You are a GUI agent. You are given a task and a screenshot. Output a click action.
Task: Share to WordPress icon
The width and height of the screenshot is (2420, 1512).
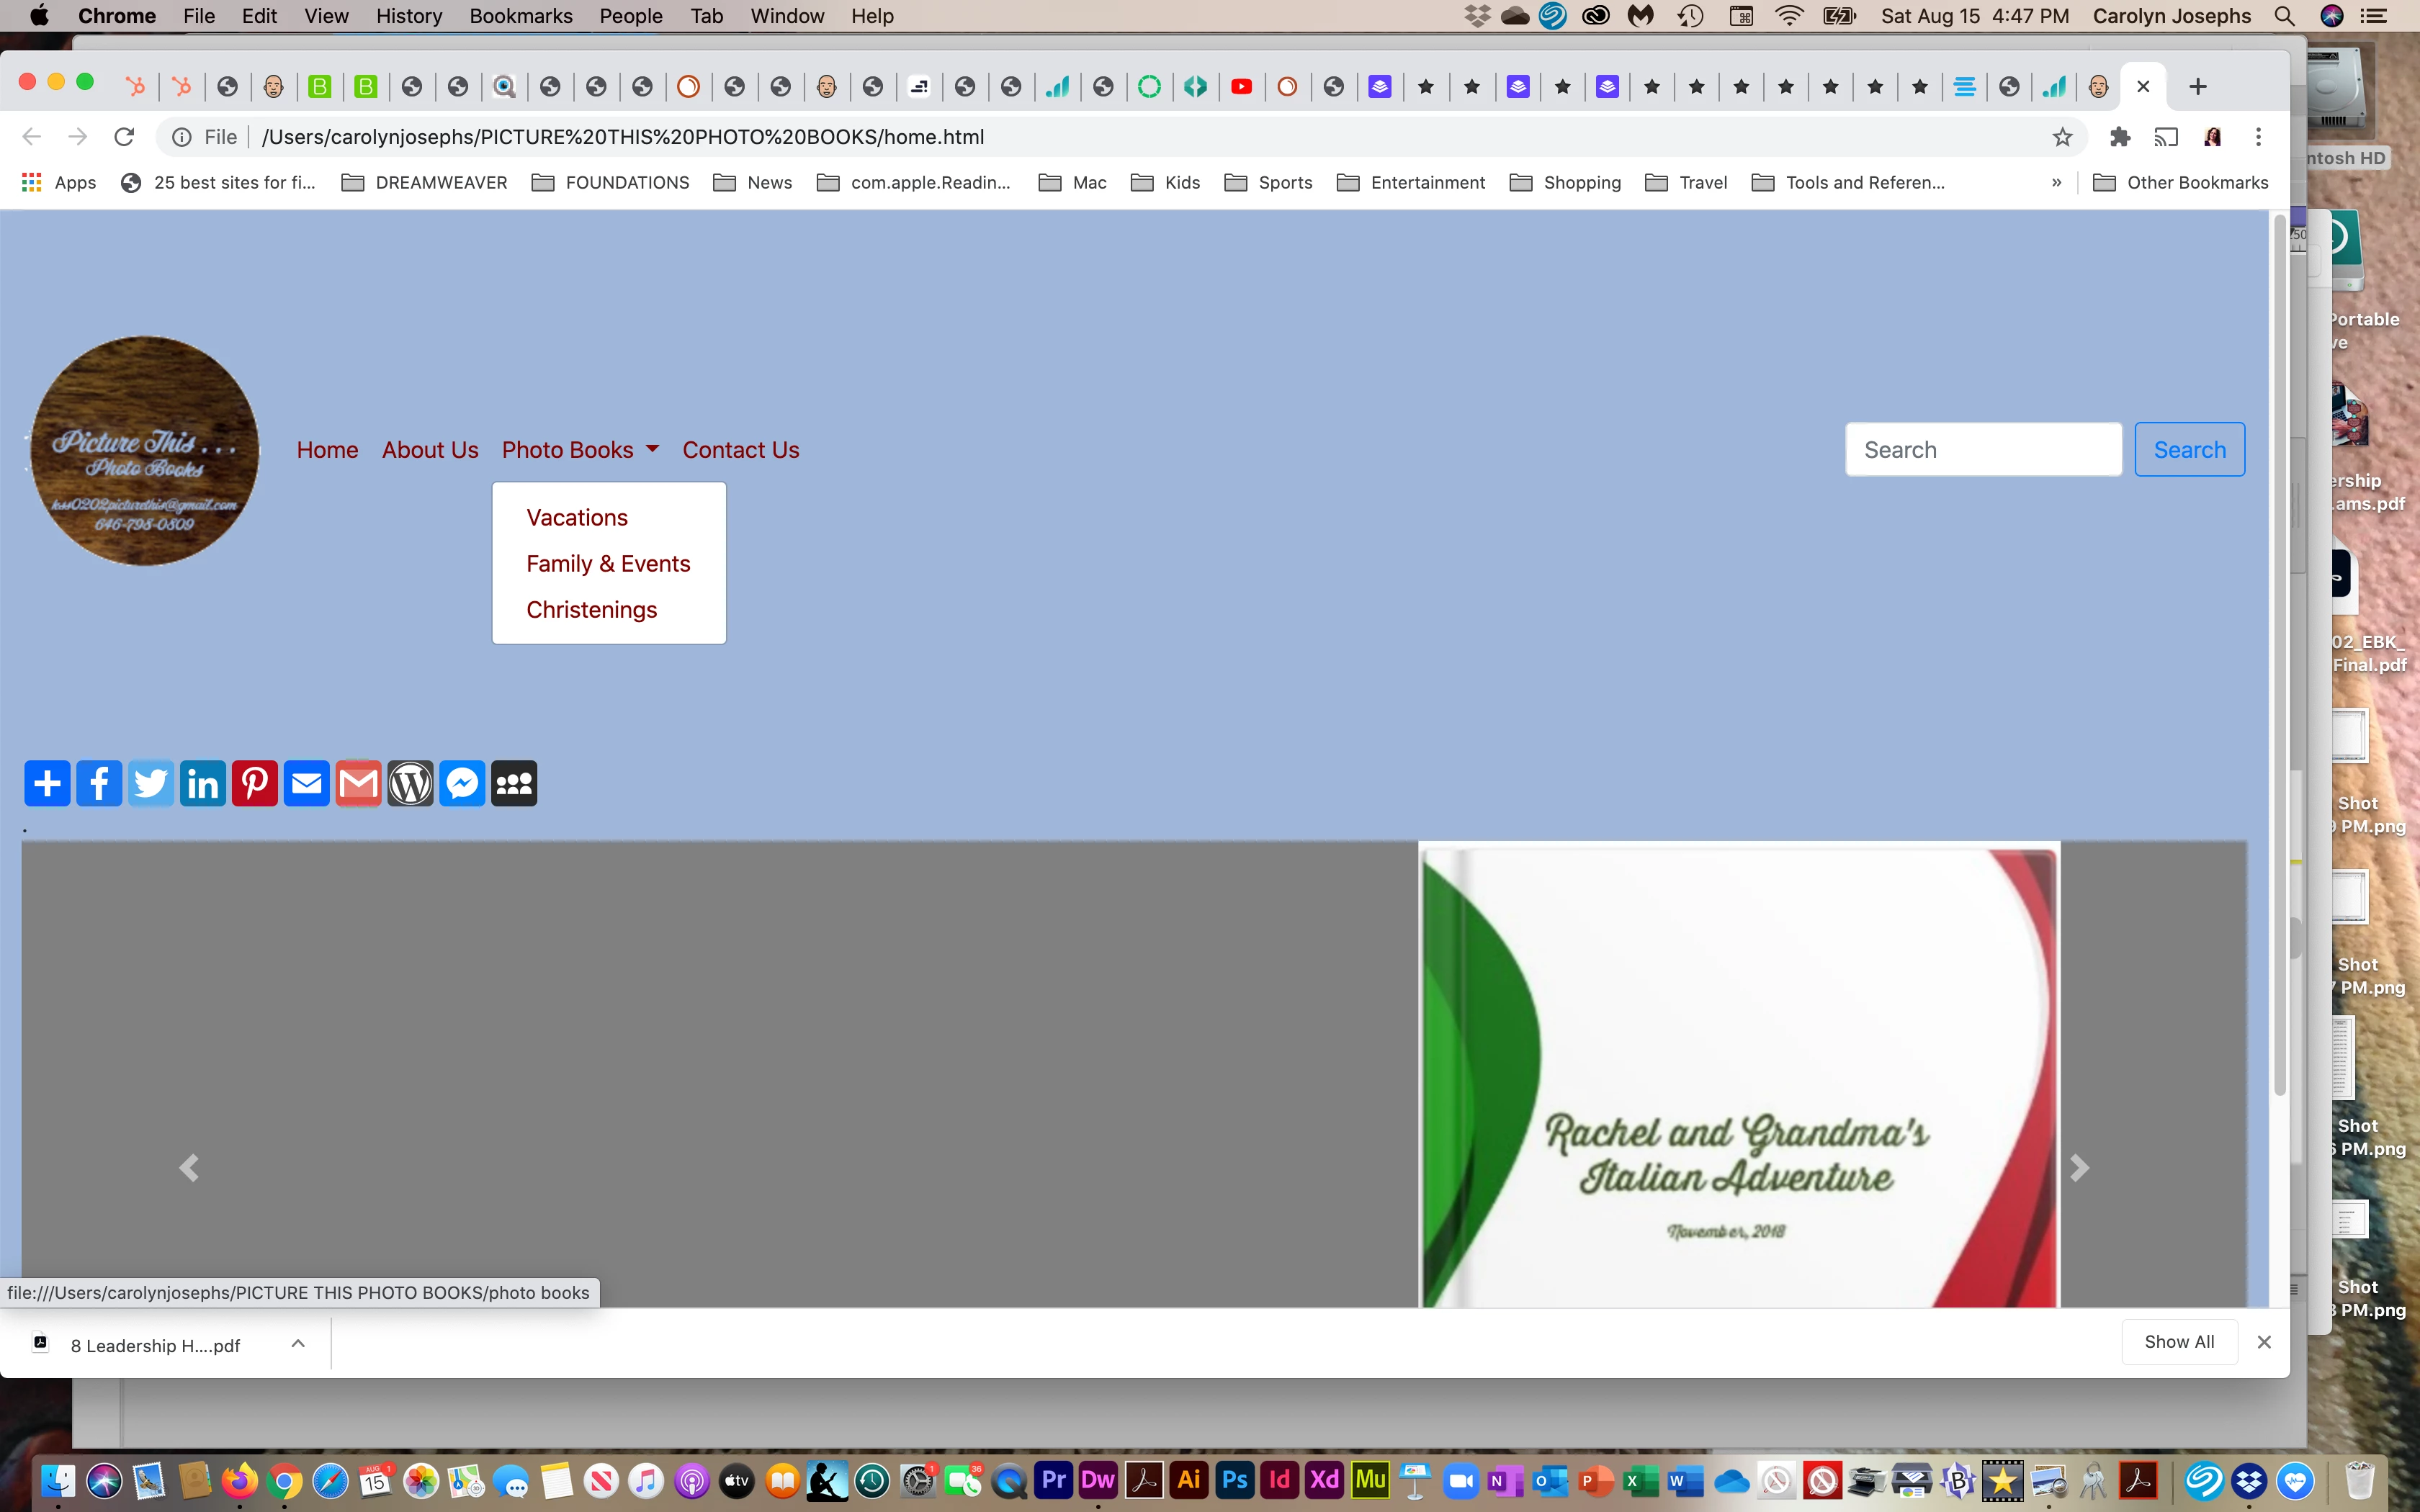pyautogui.click(x=410, y=783)
